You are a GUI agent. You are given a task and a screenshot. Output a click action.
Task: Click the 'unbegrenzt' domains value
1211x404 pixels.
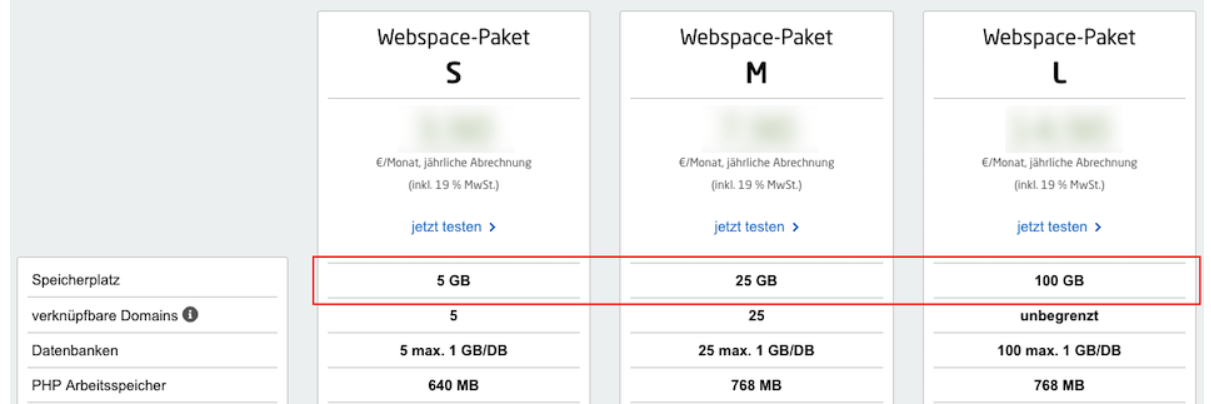(1059, 316)
